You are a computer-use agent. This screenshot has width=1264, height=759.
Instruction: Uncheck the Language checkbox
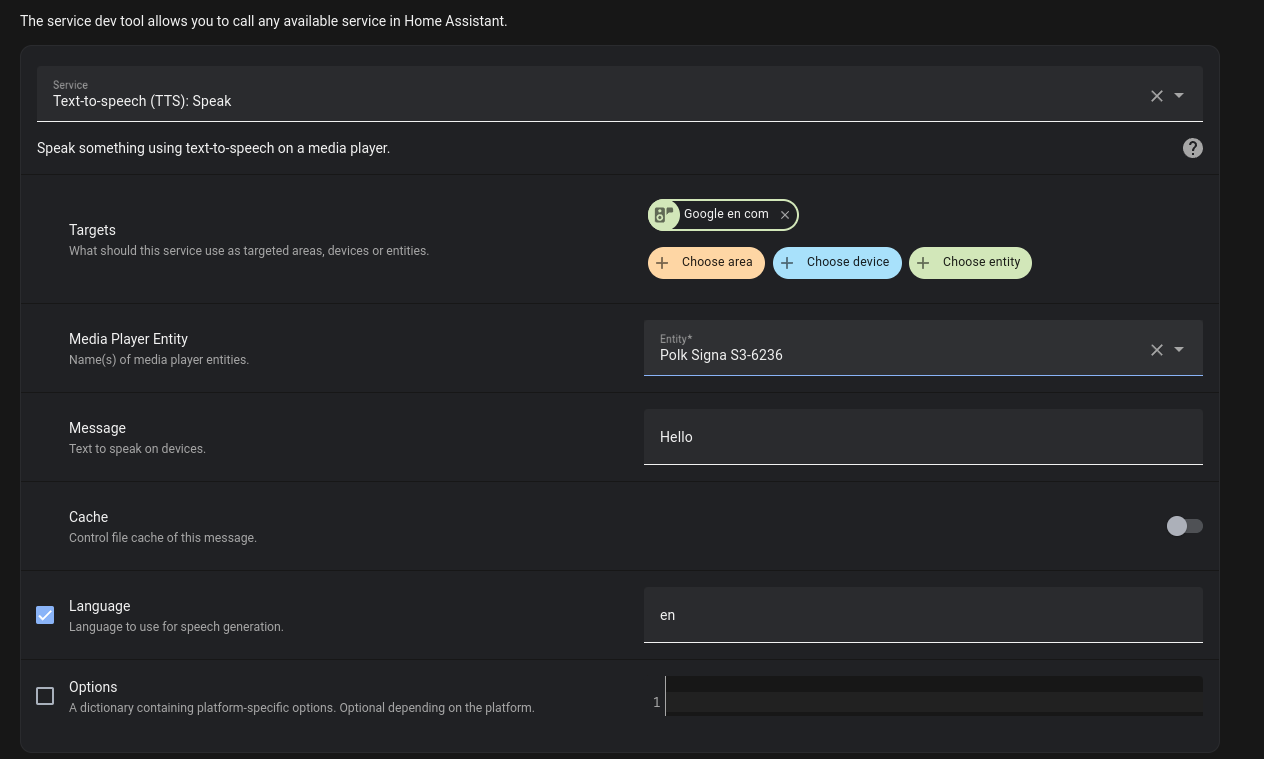pos(45,615)
